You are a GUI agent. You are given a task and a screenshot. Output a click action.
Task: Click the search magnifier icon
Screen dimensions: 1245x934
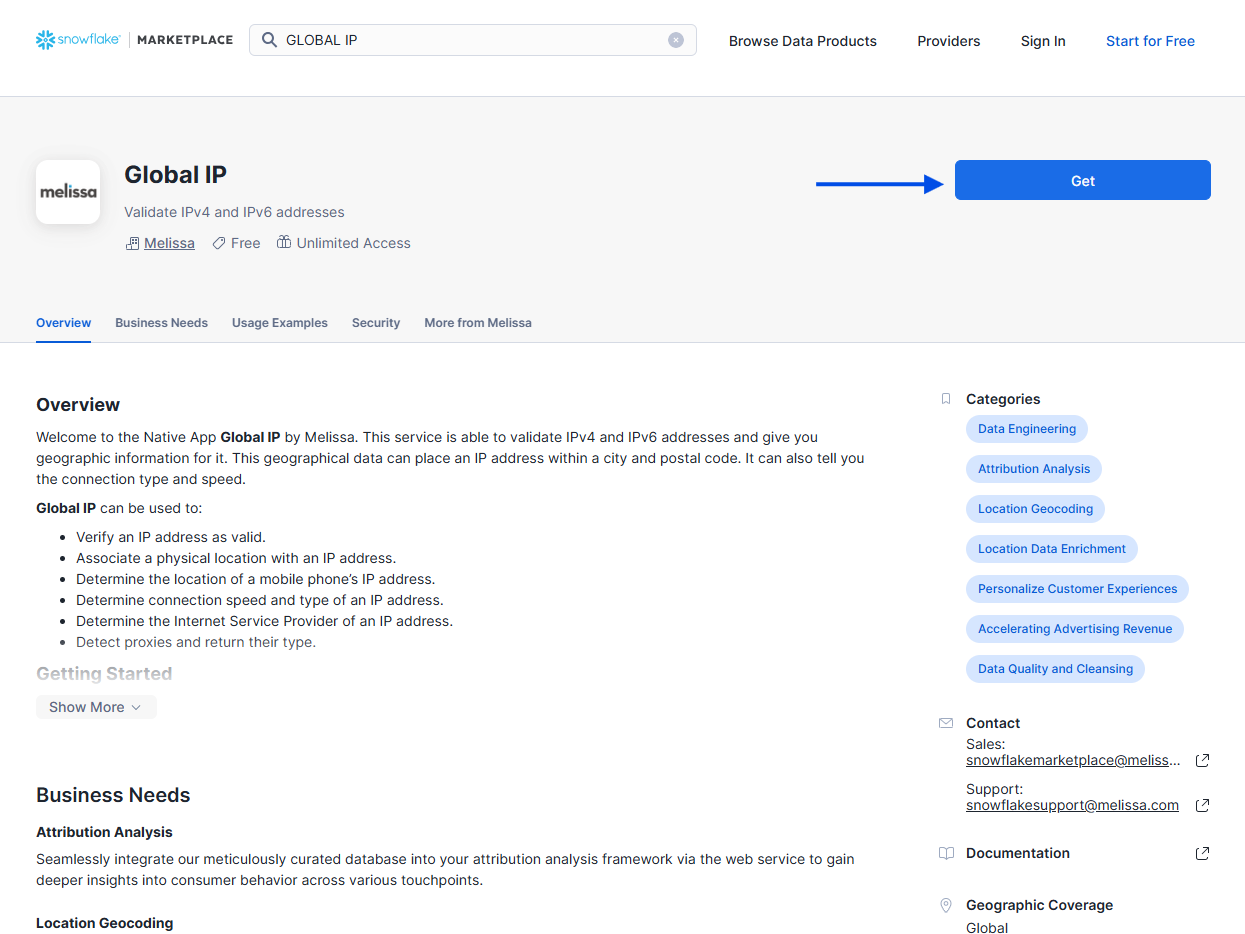pyautogui.click(x=269, y=40)
